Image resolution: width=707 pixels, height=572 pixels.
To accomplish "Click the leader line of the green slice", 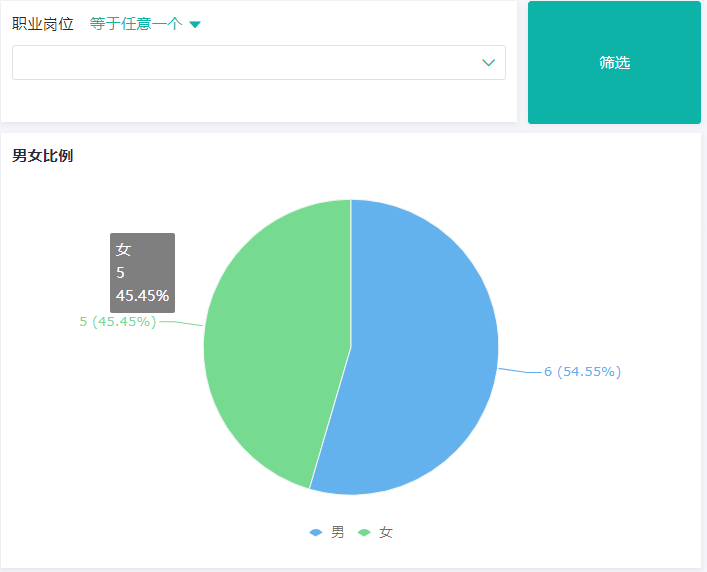I will click(180, 323).
